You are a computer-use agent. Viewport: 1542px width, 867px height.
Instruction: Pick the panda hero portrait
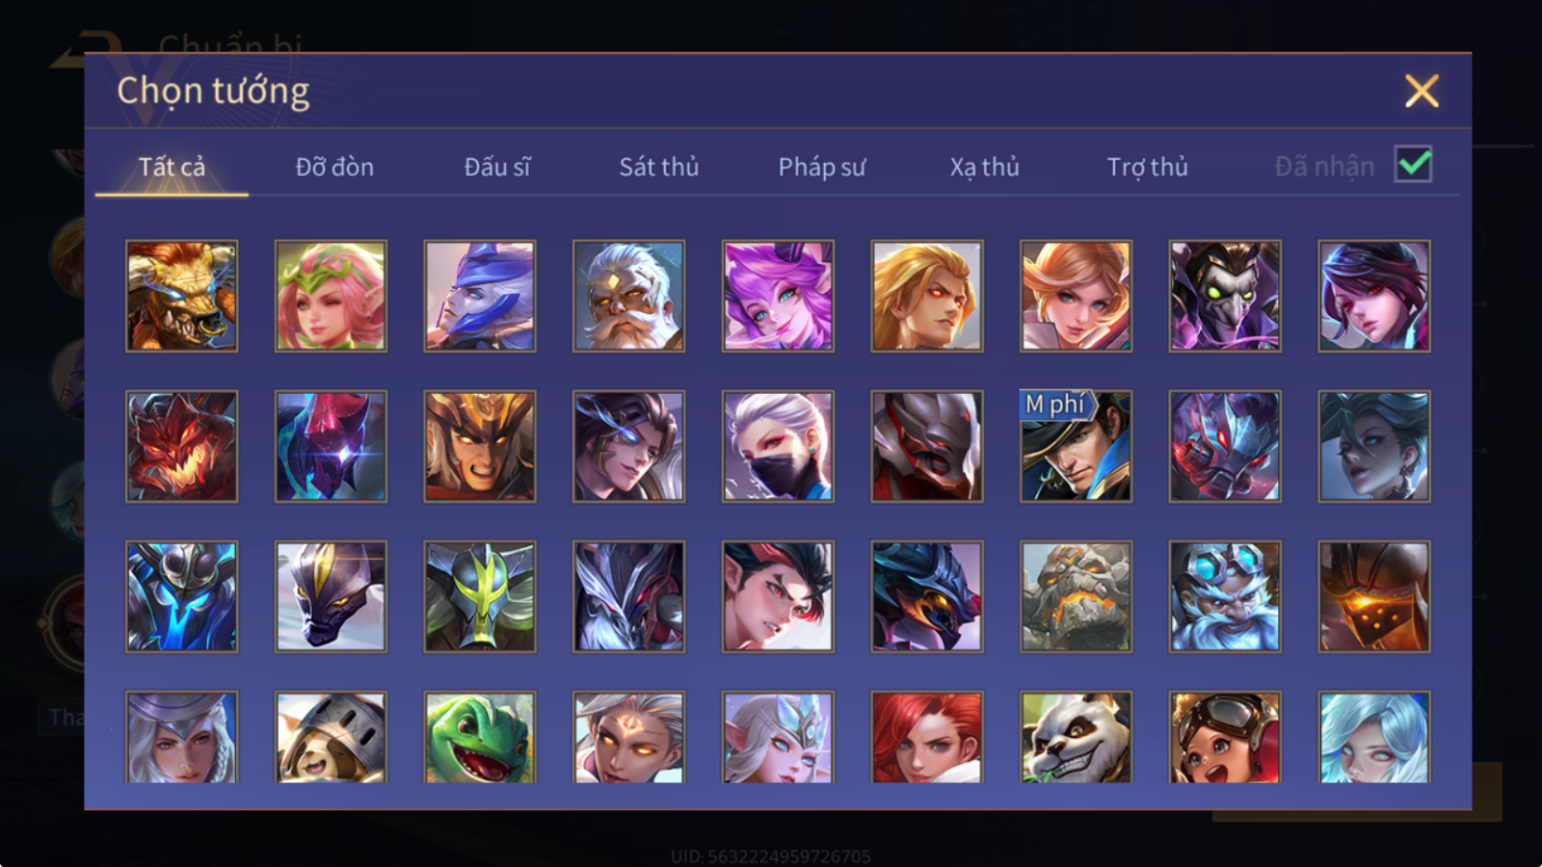click(1076, 737)
